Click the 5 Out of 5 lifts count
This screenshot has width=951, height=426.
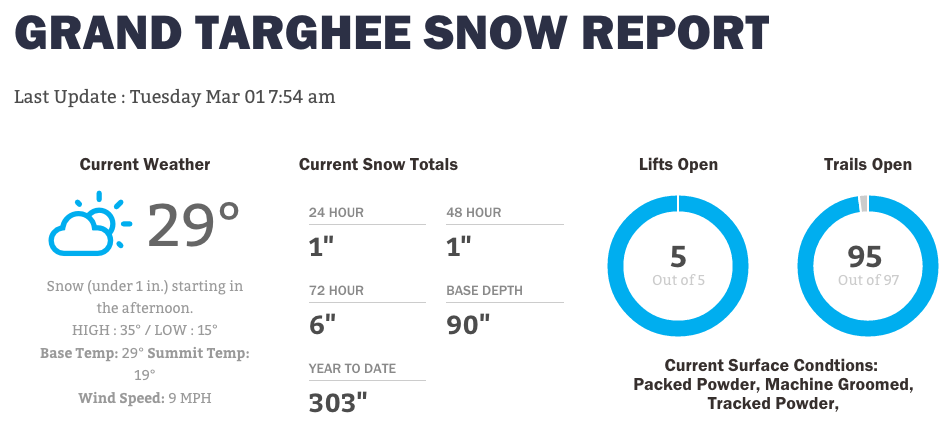click(x=678, y=265)
